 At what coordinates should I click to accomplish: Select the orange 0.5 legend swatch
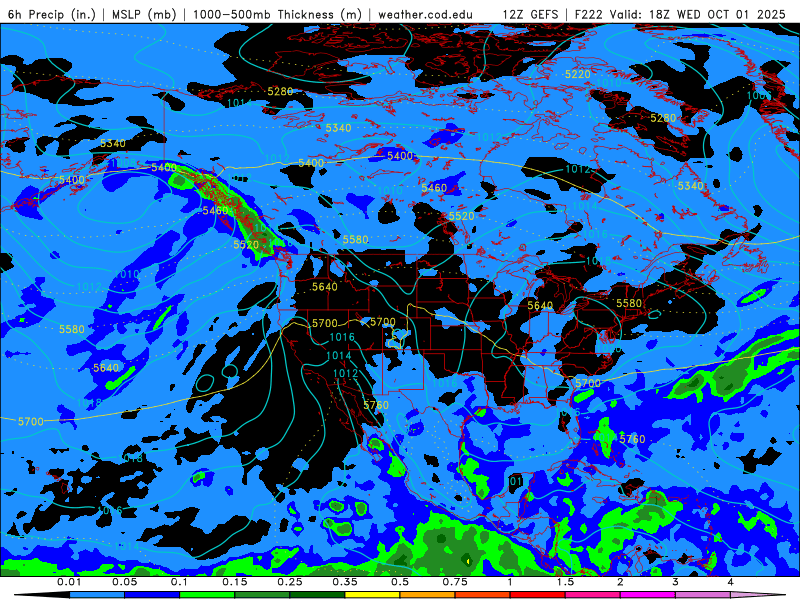(428, 595)
